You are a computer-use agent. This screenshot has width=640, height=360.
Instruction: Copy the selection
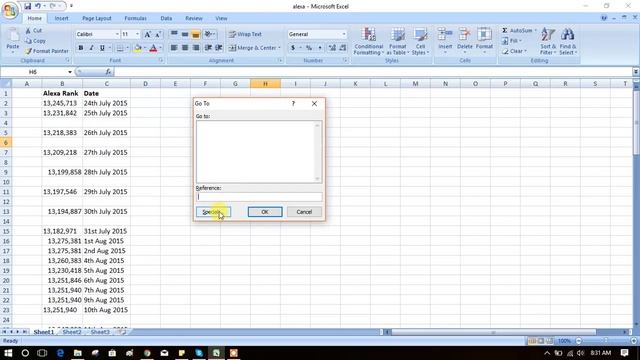point(36,41)
